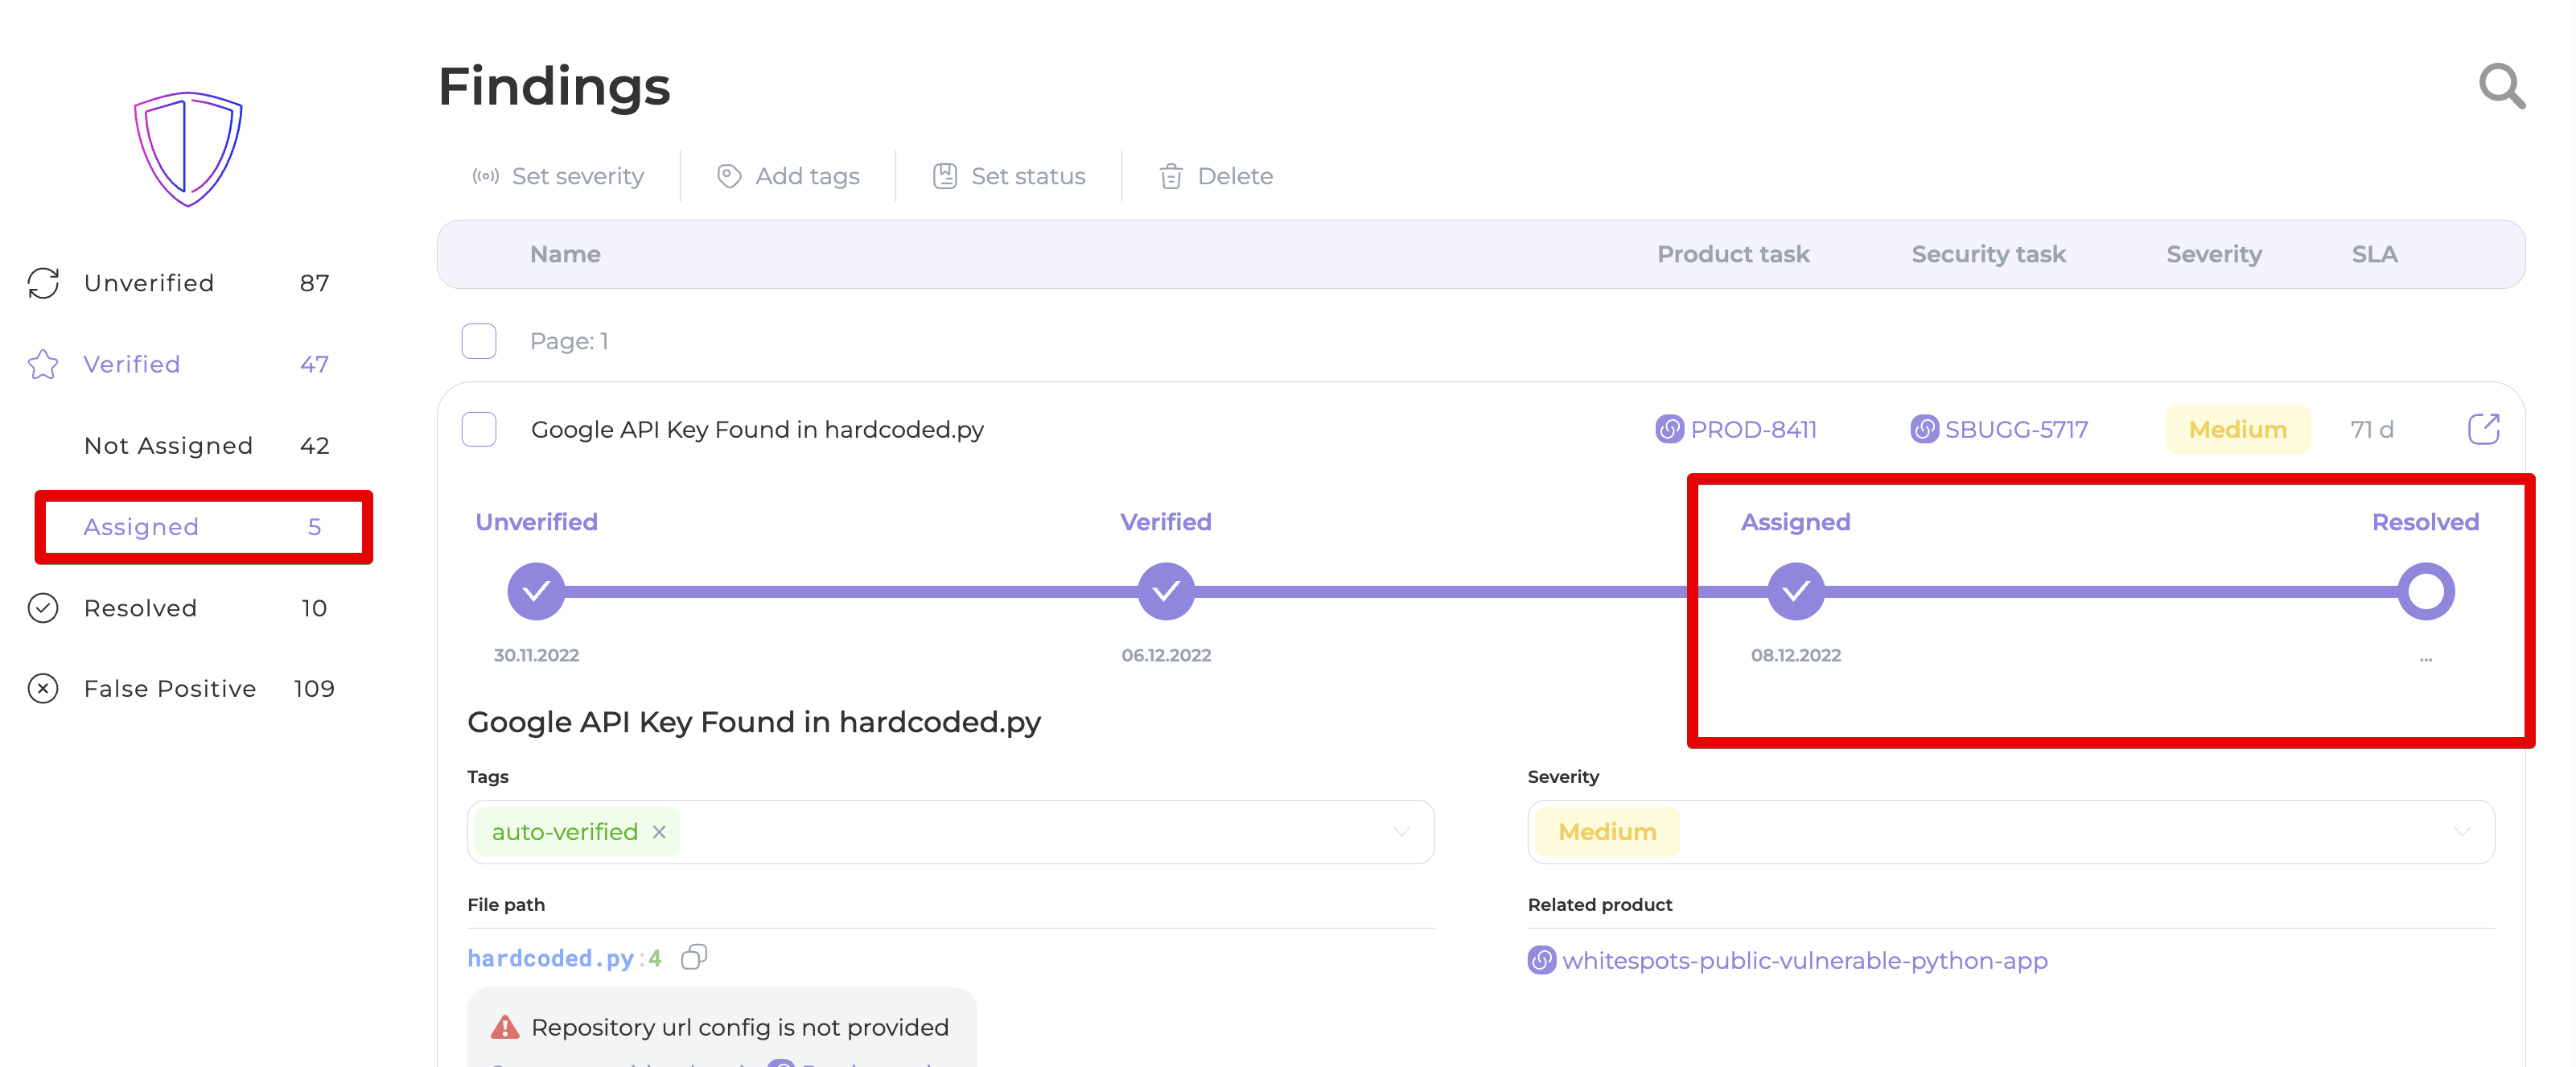Screen dimensions: 2576x1067
Task: Click the Unverified refresh icon in the sidebar
Action: 43,283
